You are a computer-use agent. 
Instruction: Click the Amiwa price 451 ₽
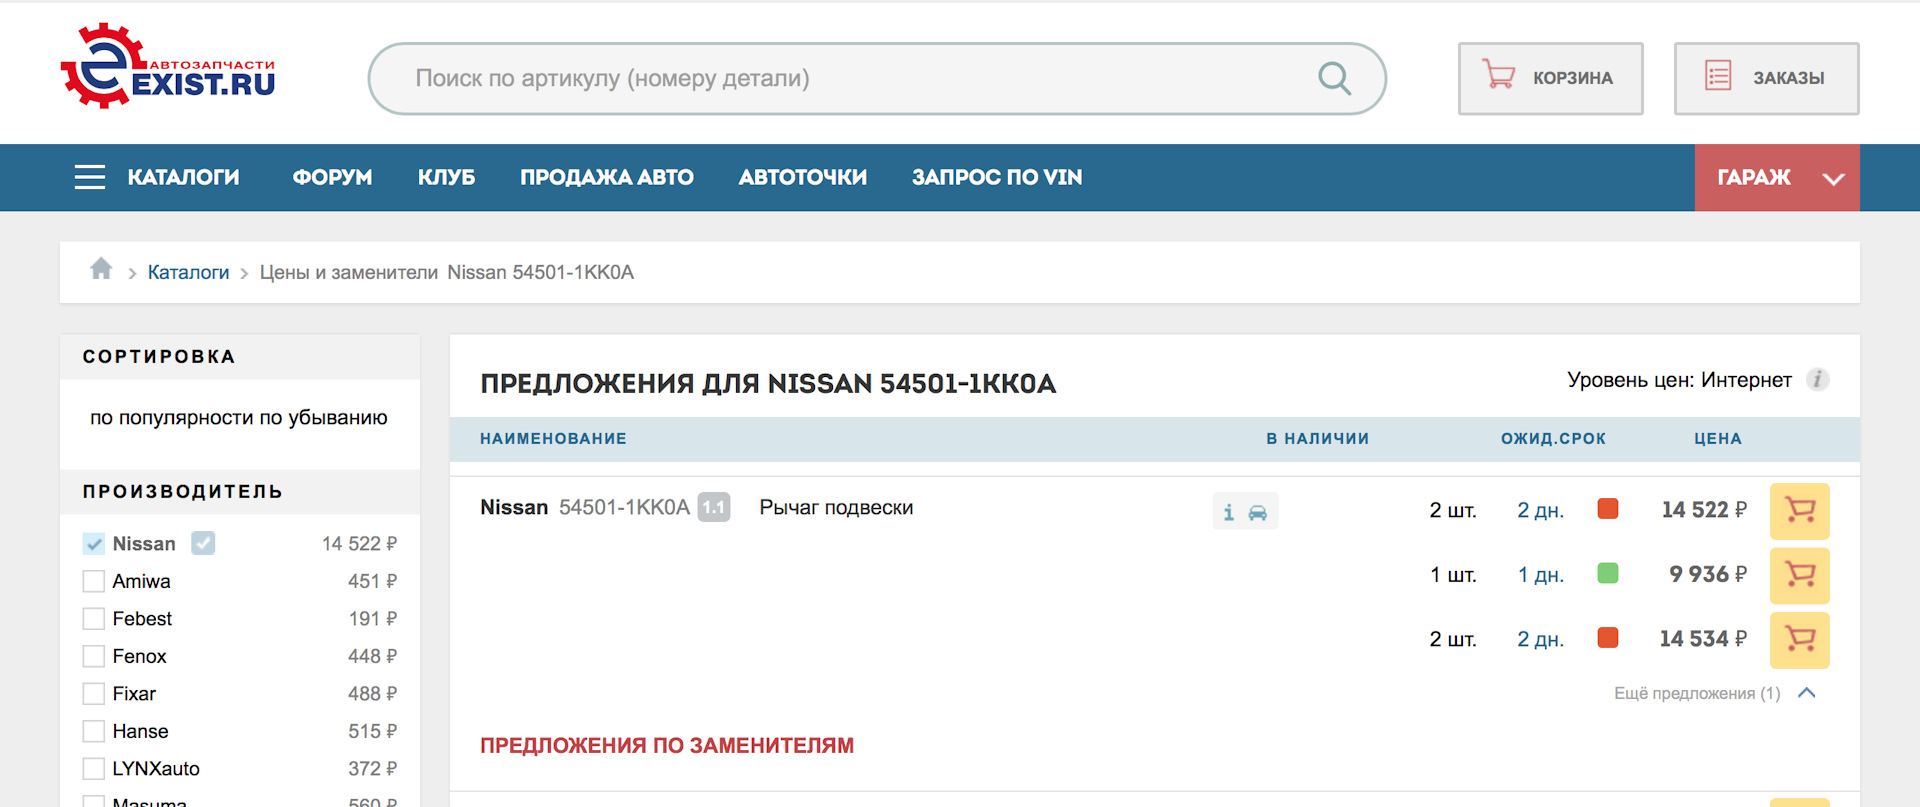coord(372,581)
